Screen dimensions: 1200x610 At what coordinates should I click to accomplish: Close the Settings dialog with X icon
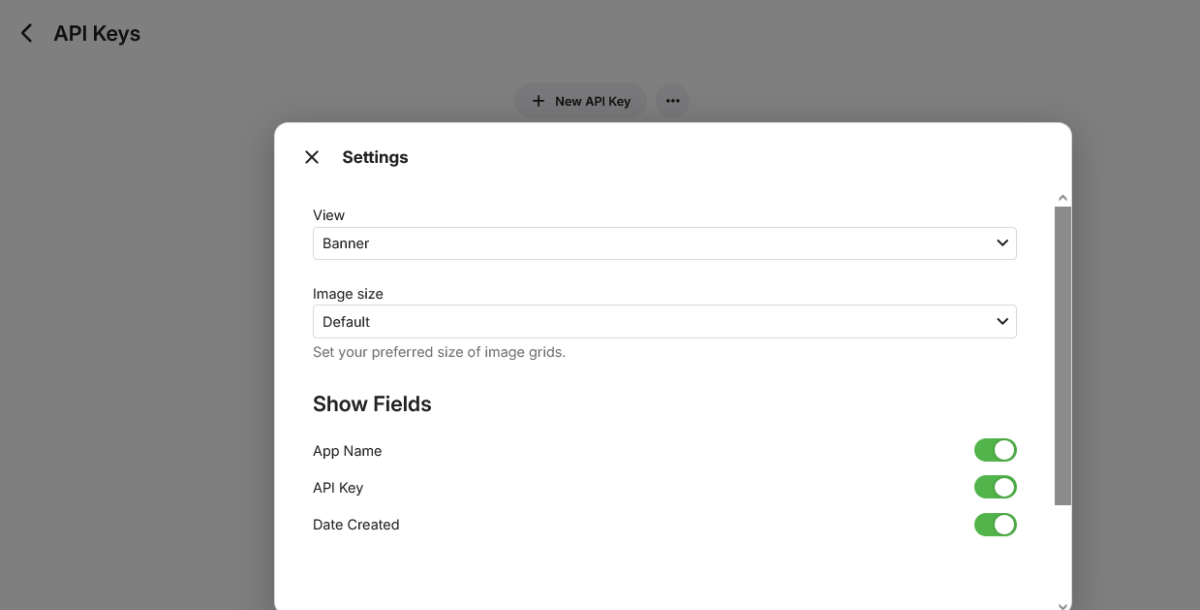pyautogui.click(x=312, y=157)
